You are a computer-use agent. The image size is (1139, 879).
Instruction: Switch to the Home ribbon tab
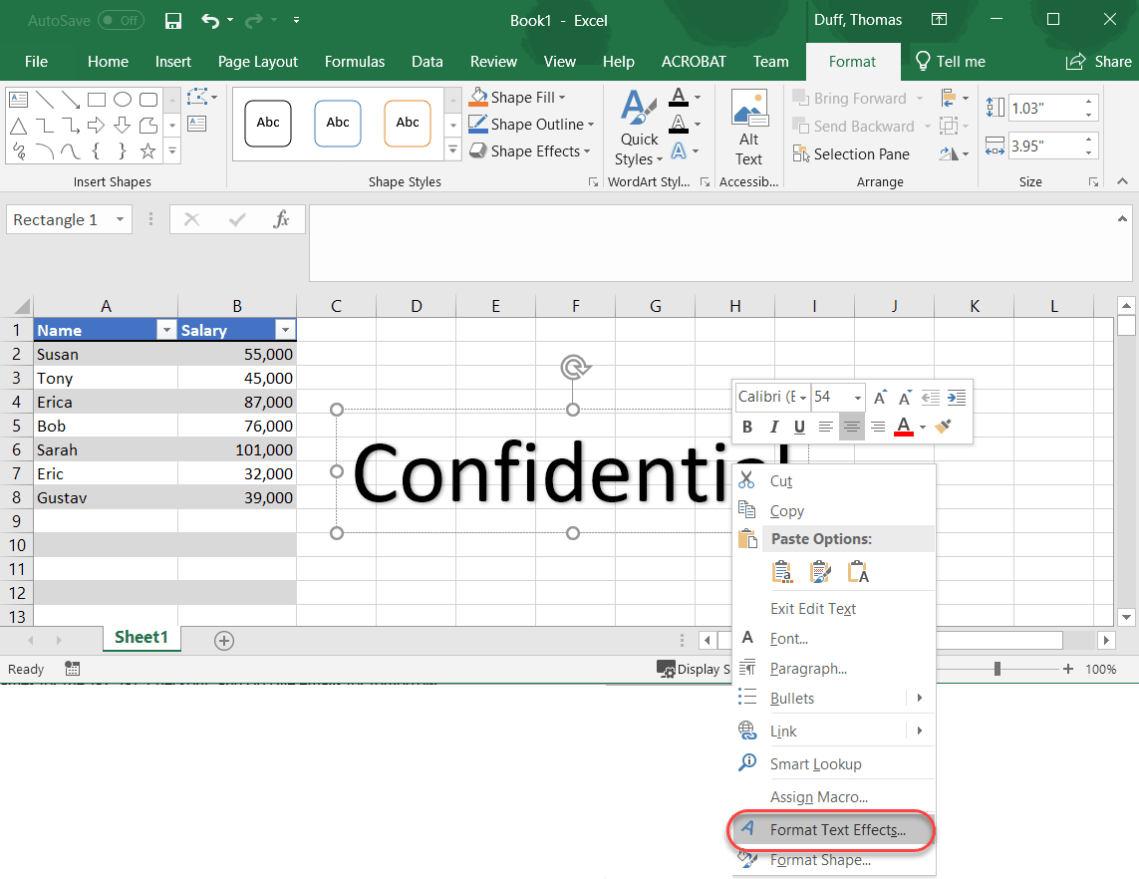(x=107, y=61)
